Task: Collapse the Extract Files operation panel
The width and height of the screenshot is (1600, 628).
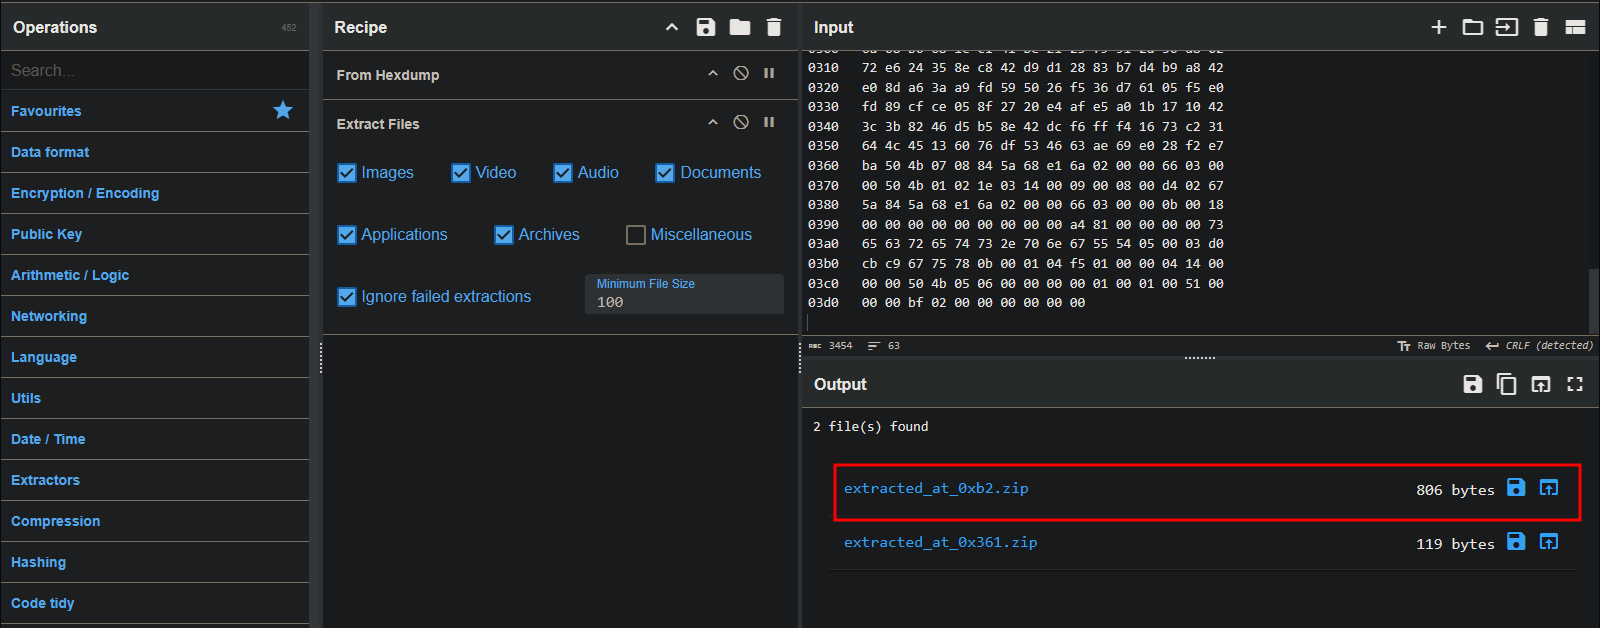Action: [713, 122]
